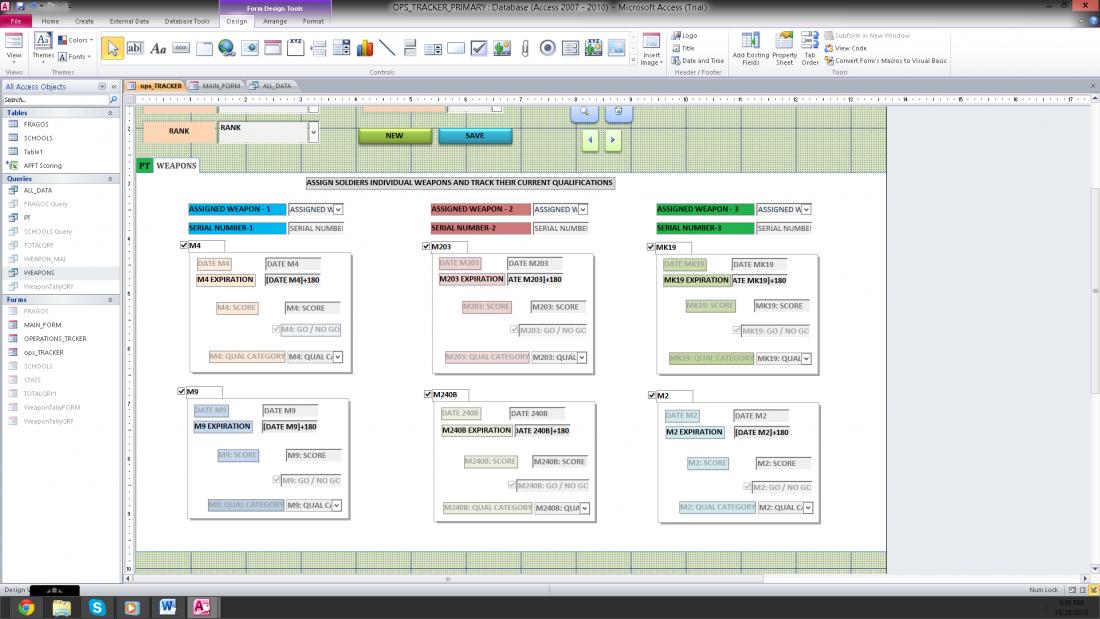Insert a Logo in header
The width and height of the screenshot is (1100, 619).
(x=685, y=35)
